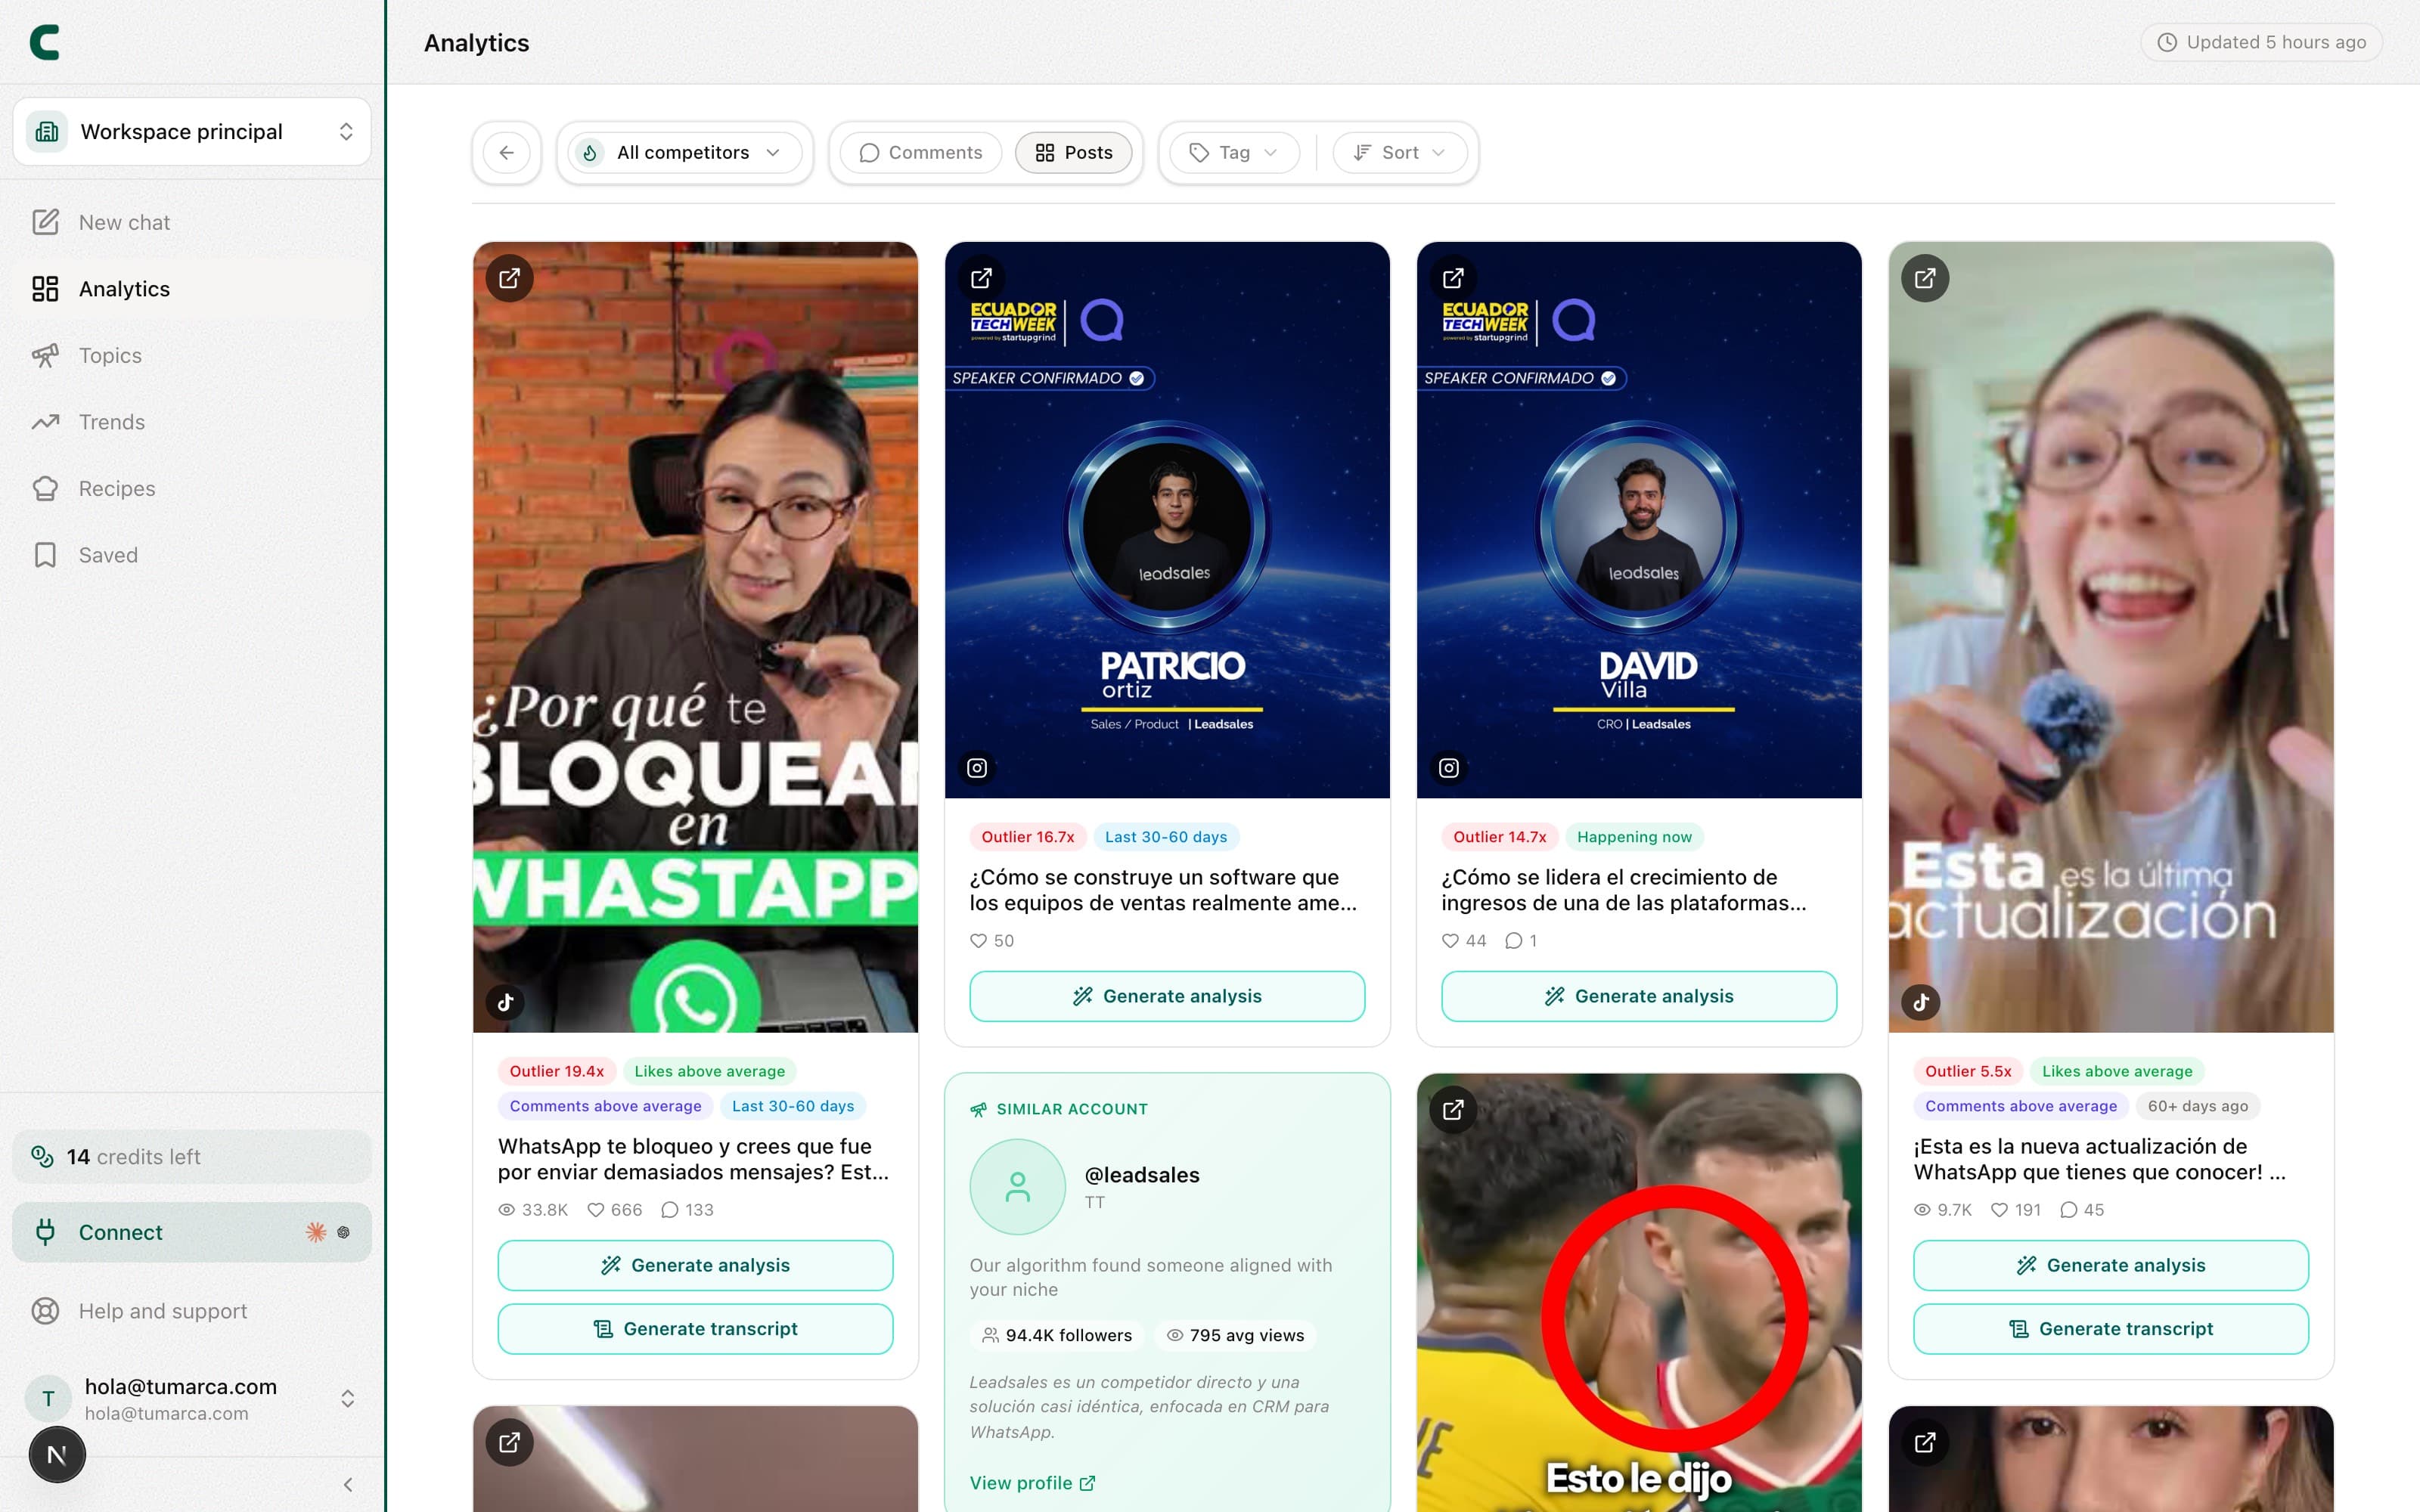Viewport: 2420px width, 1512px height.
Task: Open the WhatsApp bloqueo video thumbnail
Action: [695, 637]
